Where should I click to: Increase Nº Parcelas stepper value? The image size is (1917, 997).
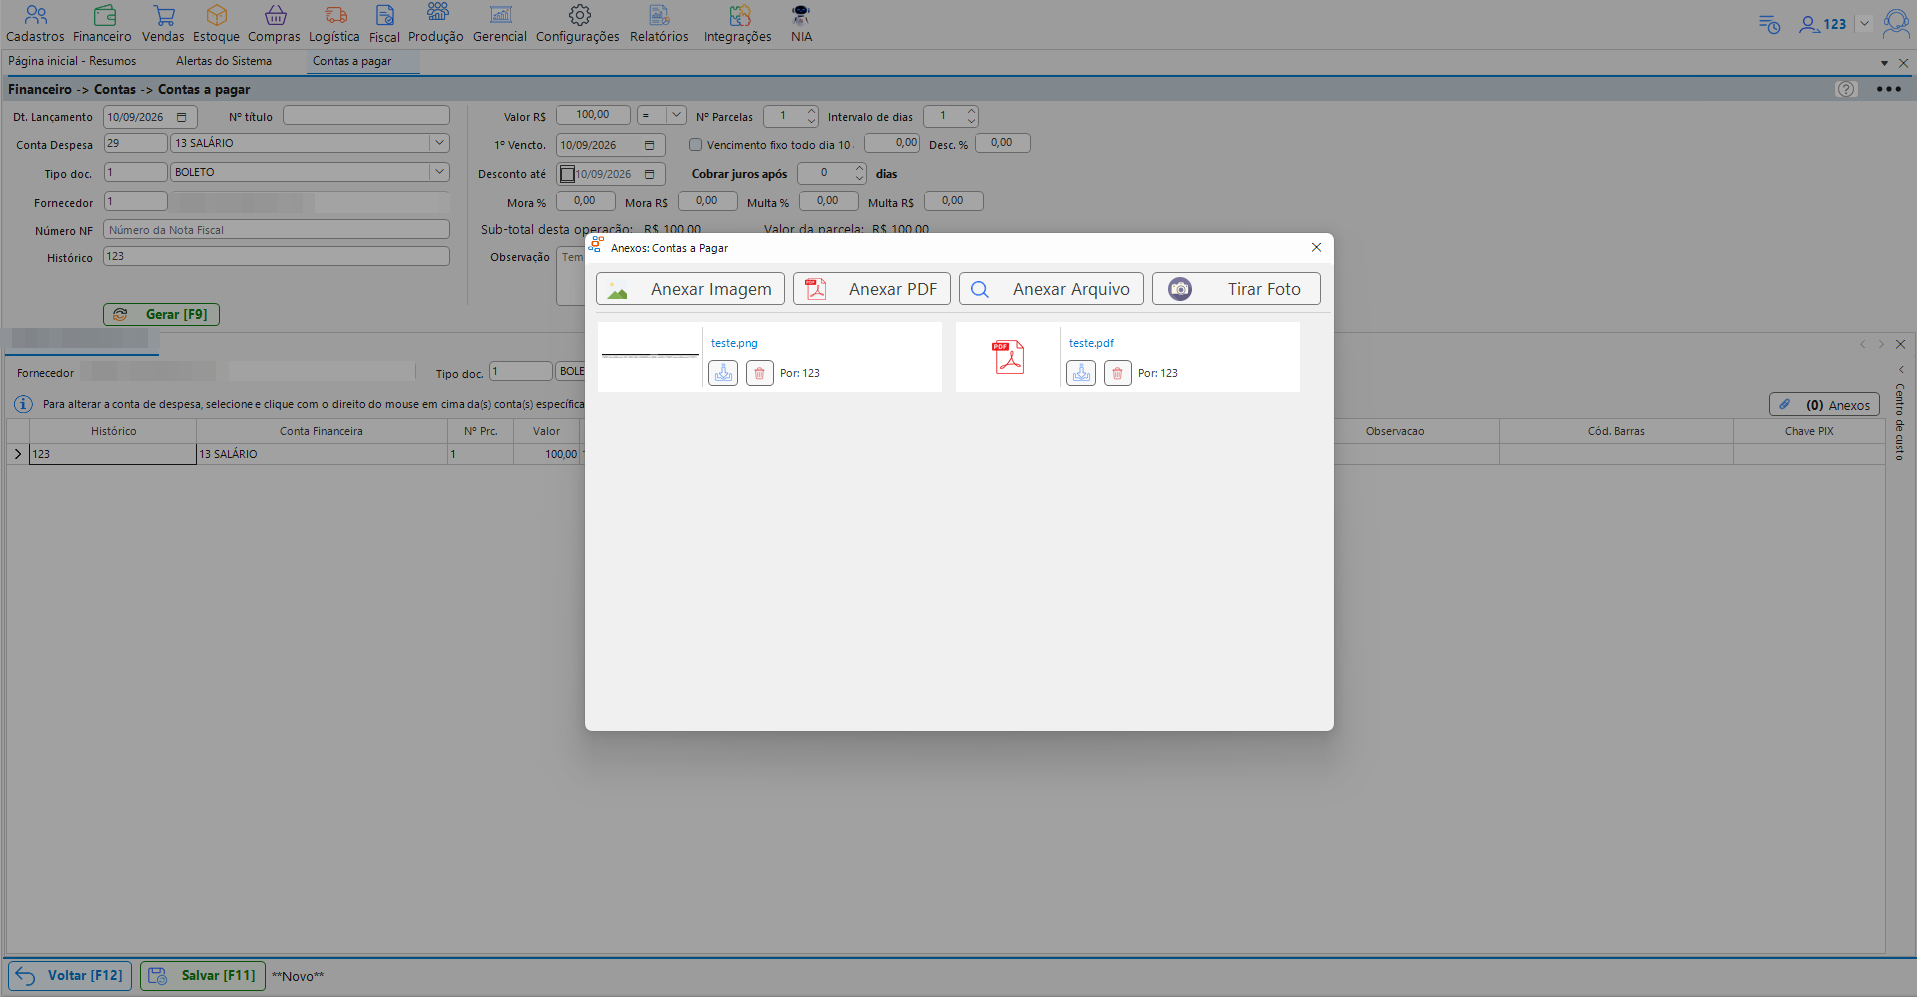[811, 111]
